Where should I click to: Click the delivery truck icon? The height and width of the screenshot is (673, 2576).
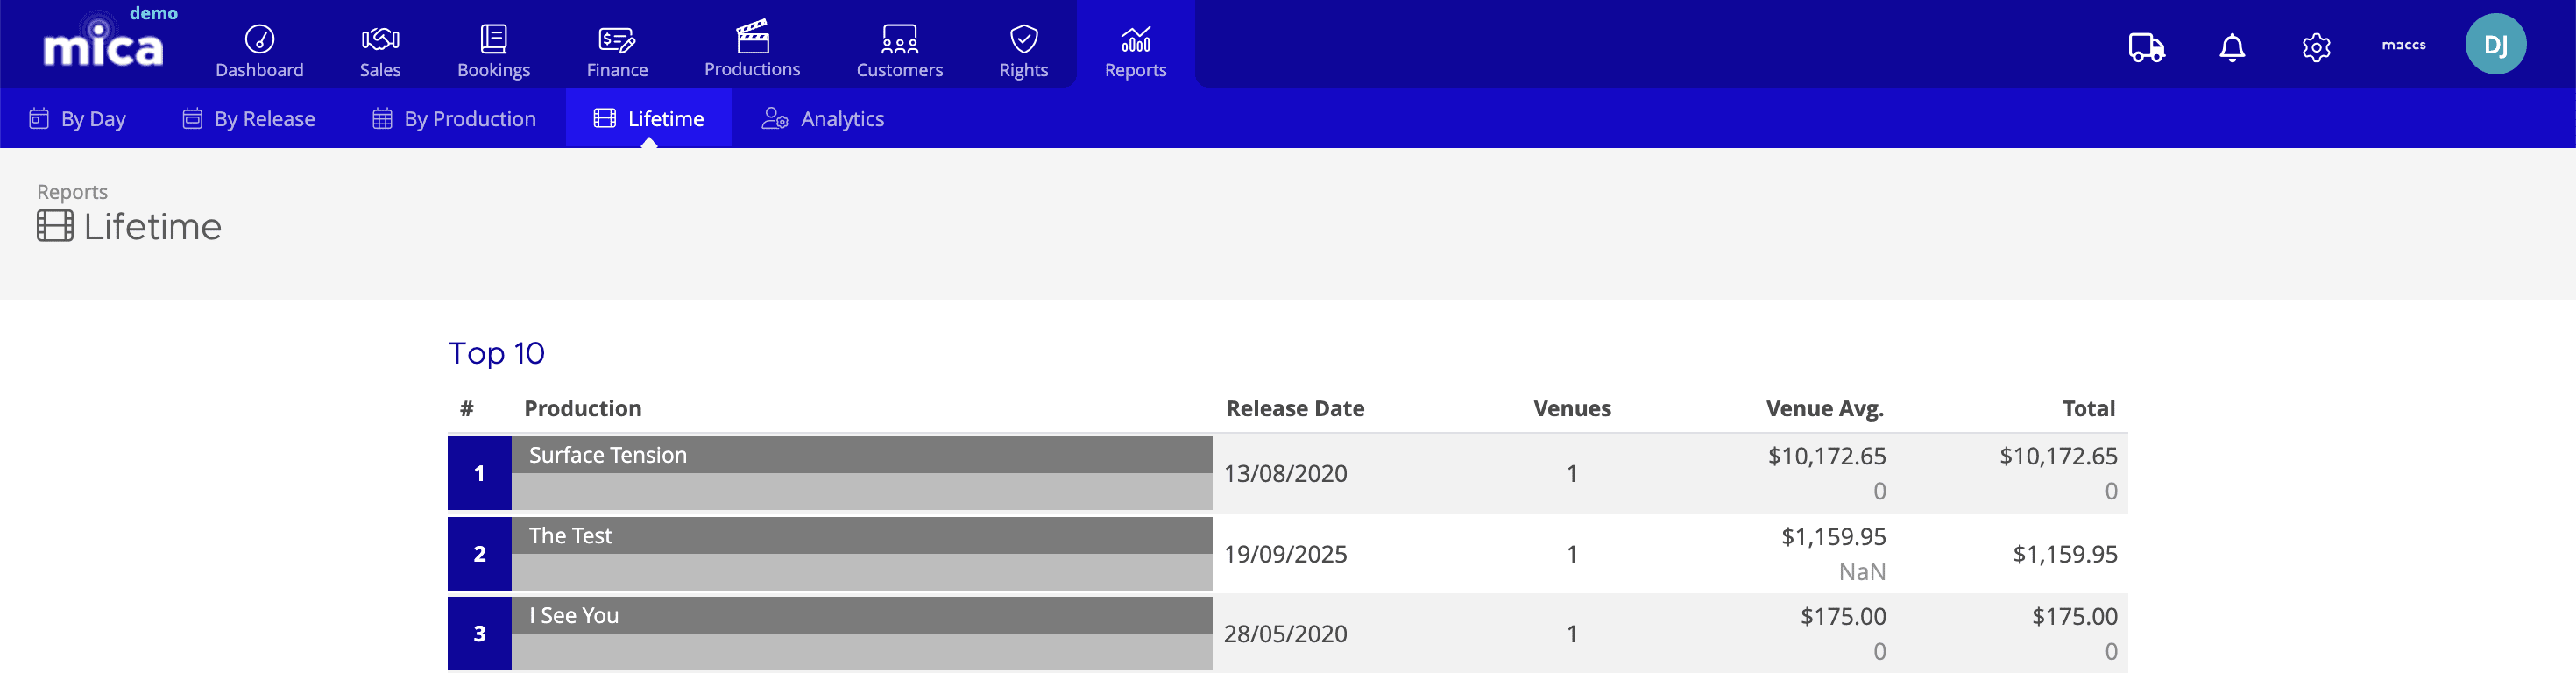point(2146,46)
